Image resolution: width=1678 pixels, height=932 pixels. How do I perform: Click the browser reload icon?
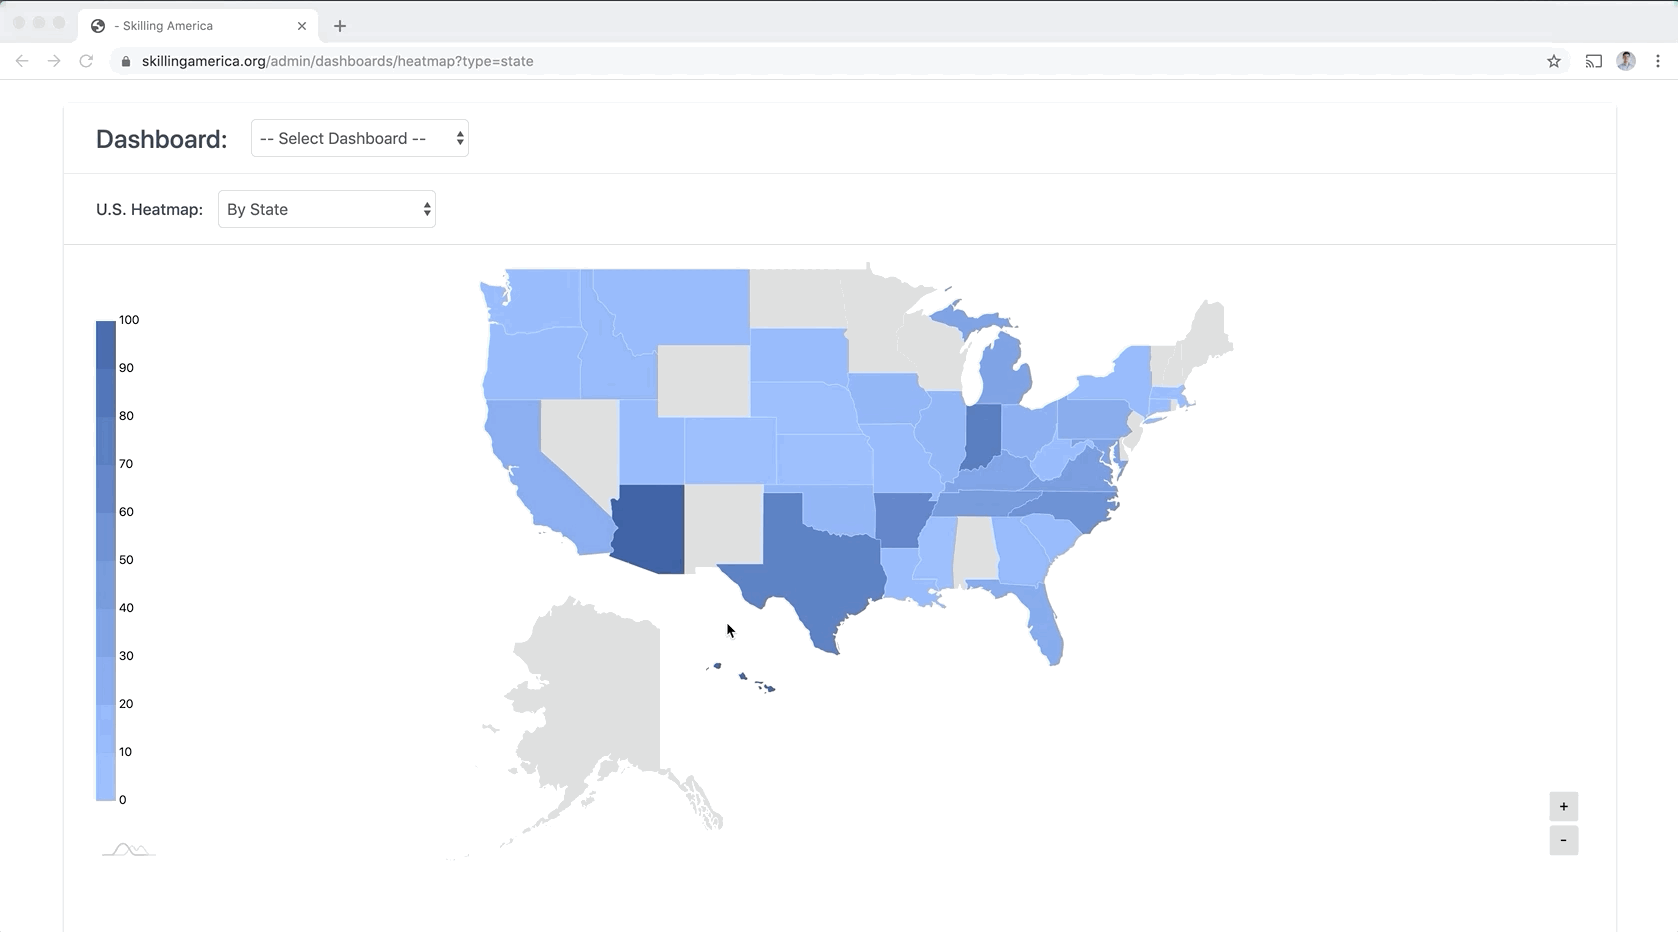tap(86, 61)
